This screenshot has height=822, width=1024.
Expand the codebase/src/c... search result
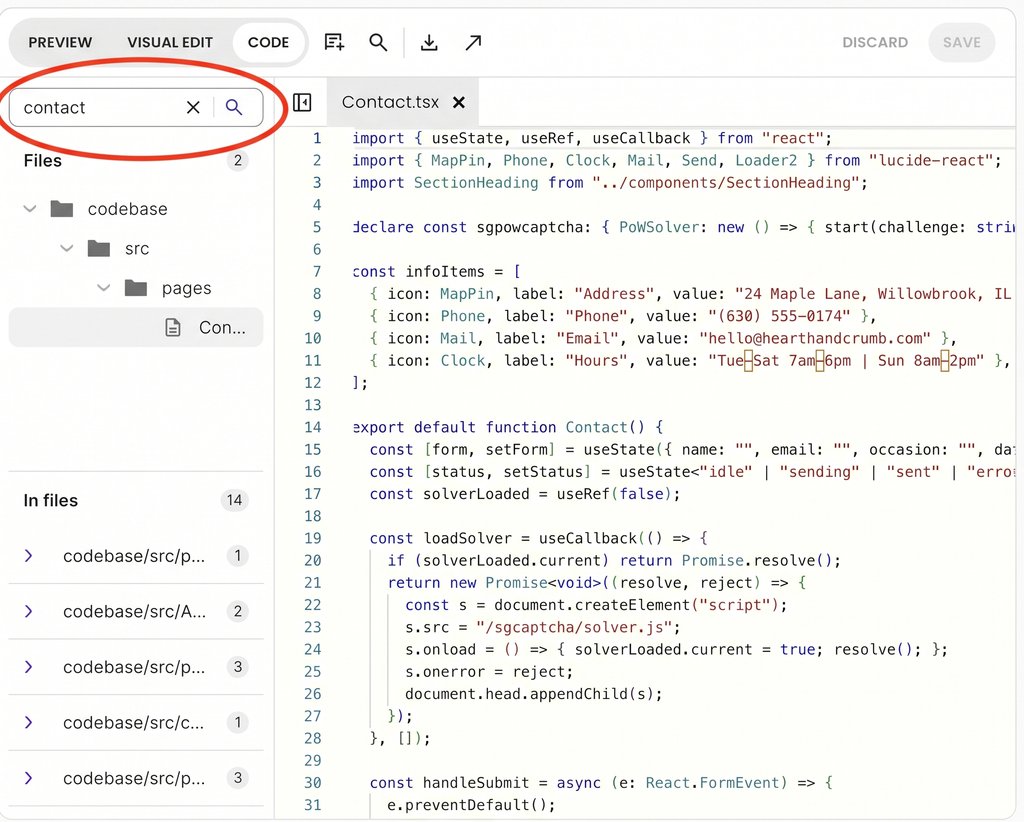click(x=29, y=723)
